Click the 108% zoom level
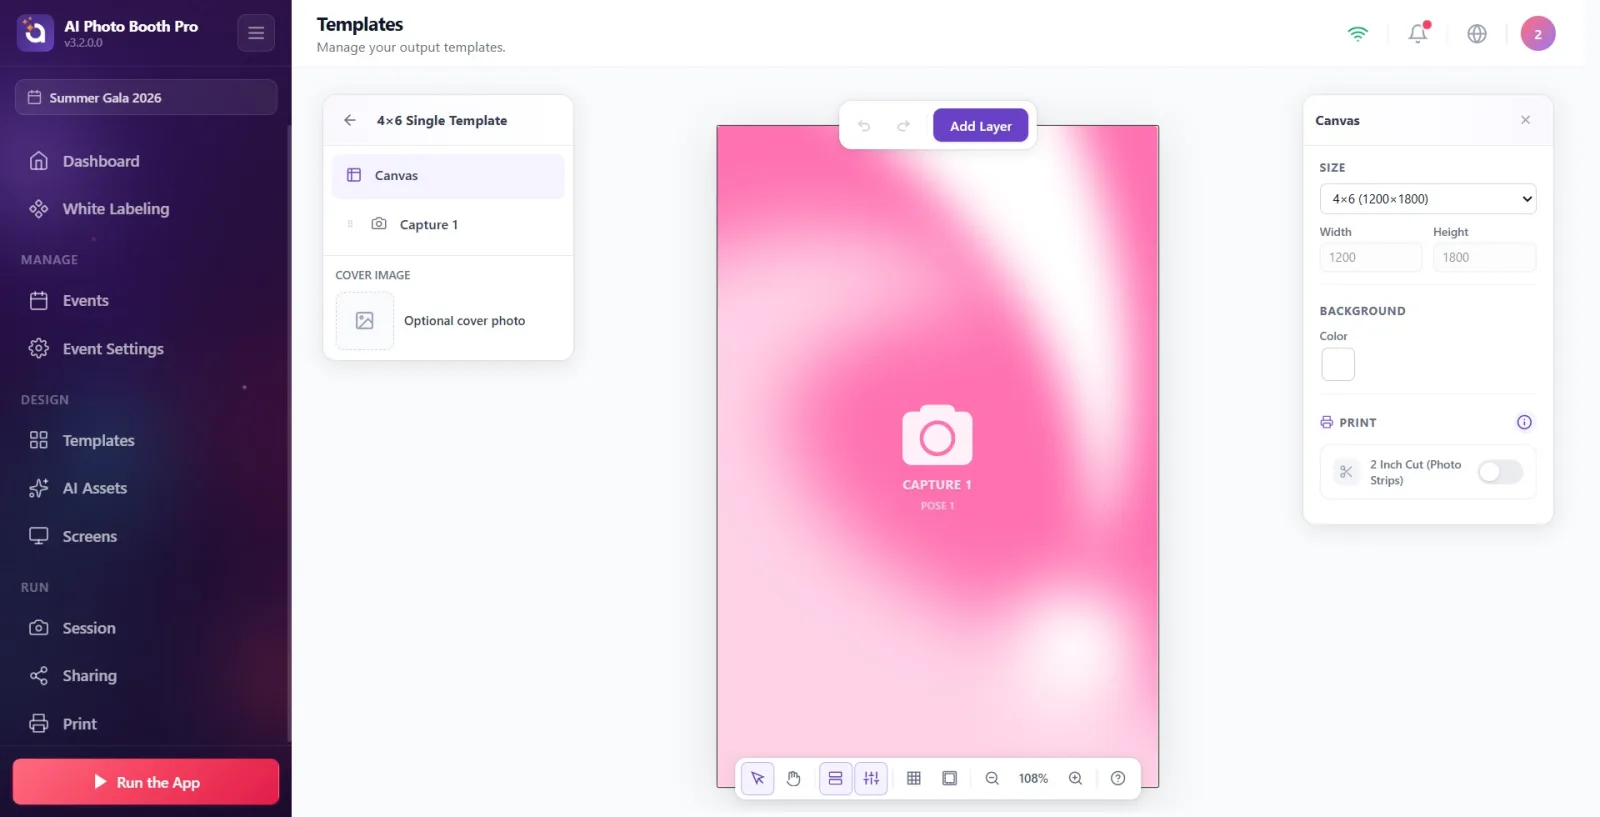The image size is (1600, 817). click(x=1033, y=778)
